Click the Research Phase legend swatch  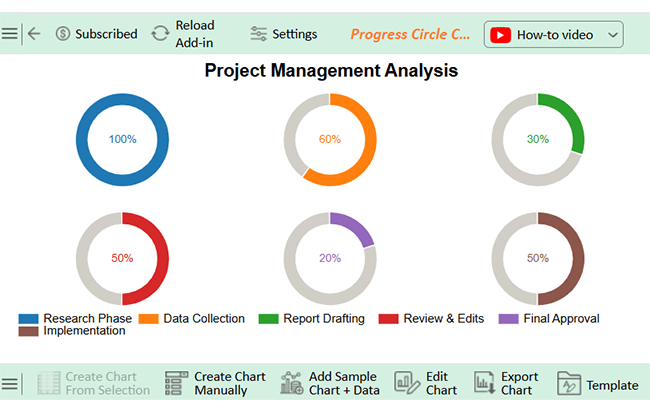28,319
